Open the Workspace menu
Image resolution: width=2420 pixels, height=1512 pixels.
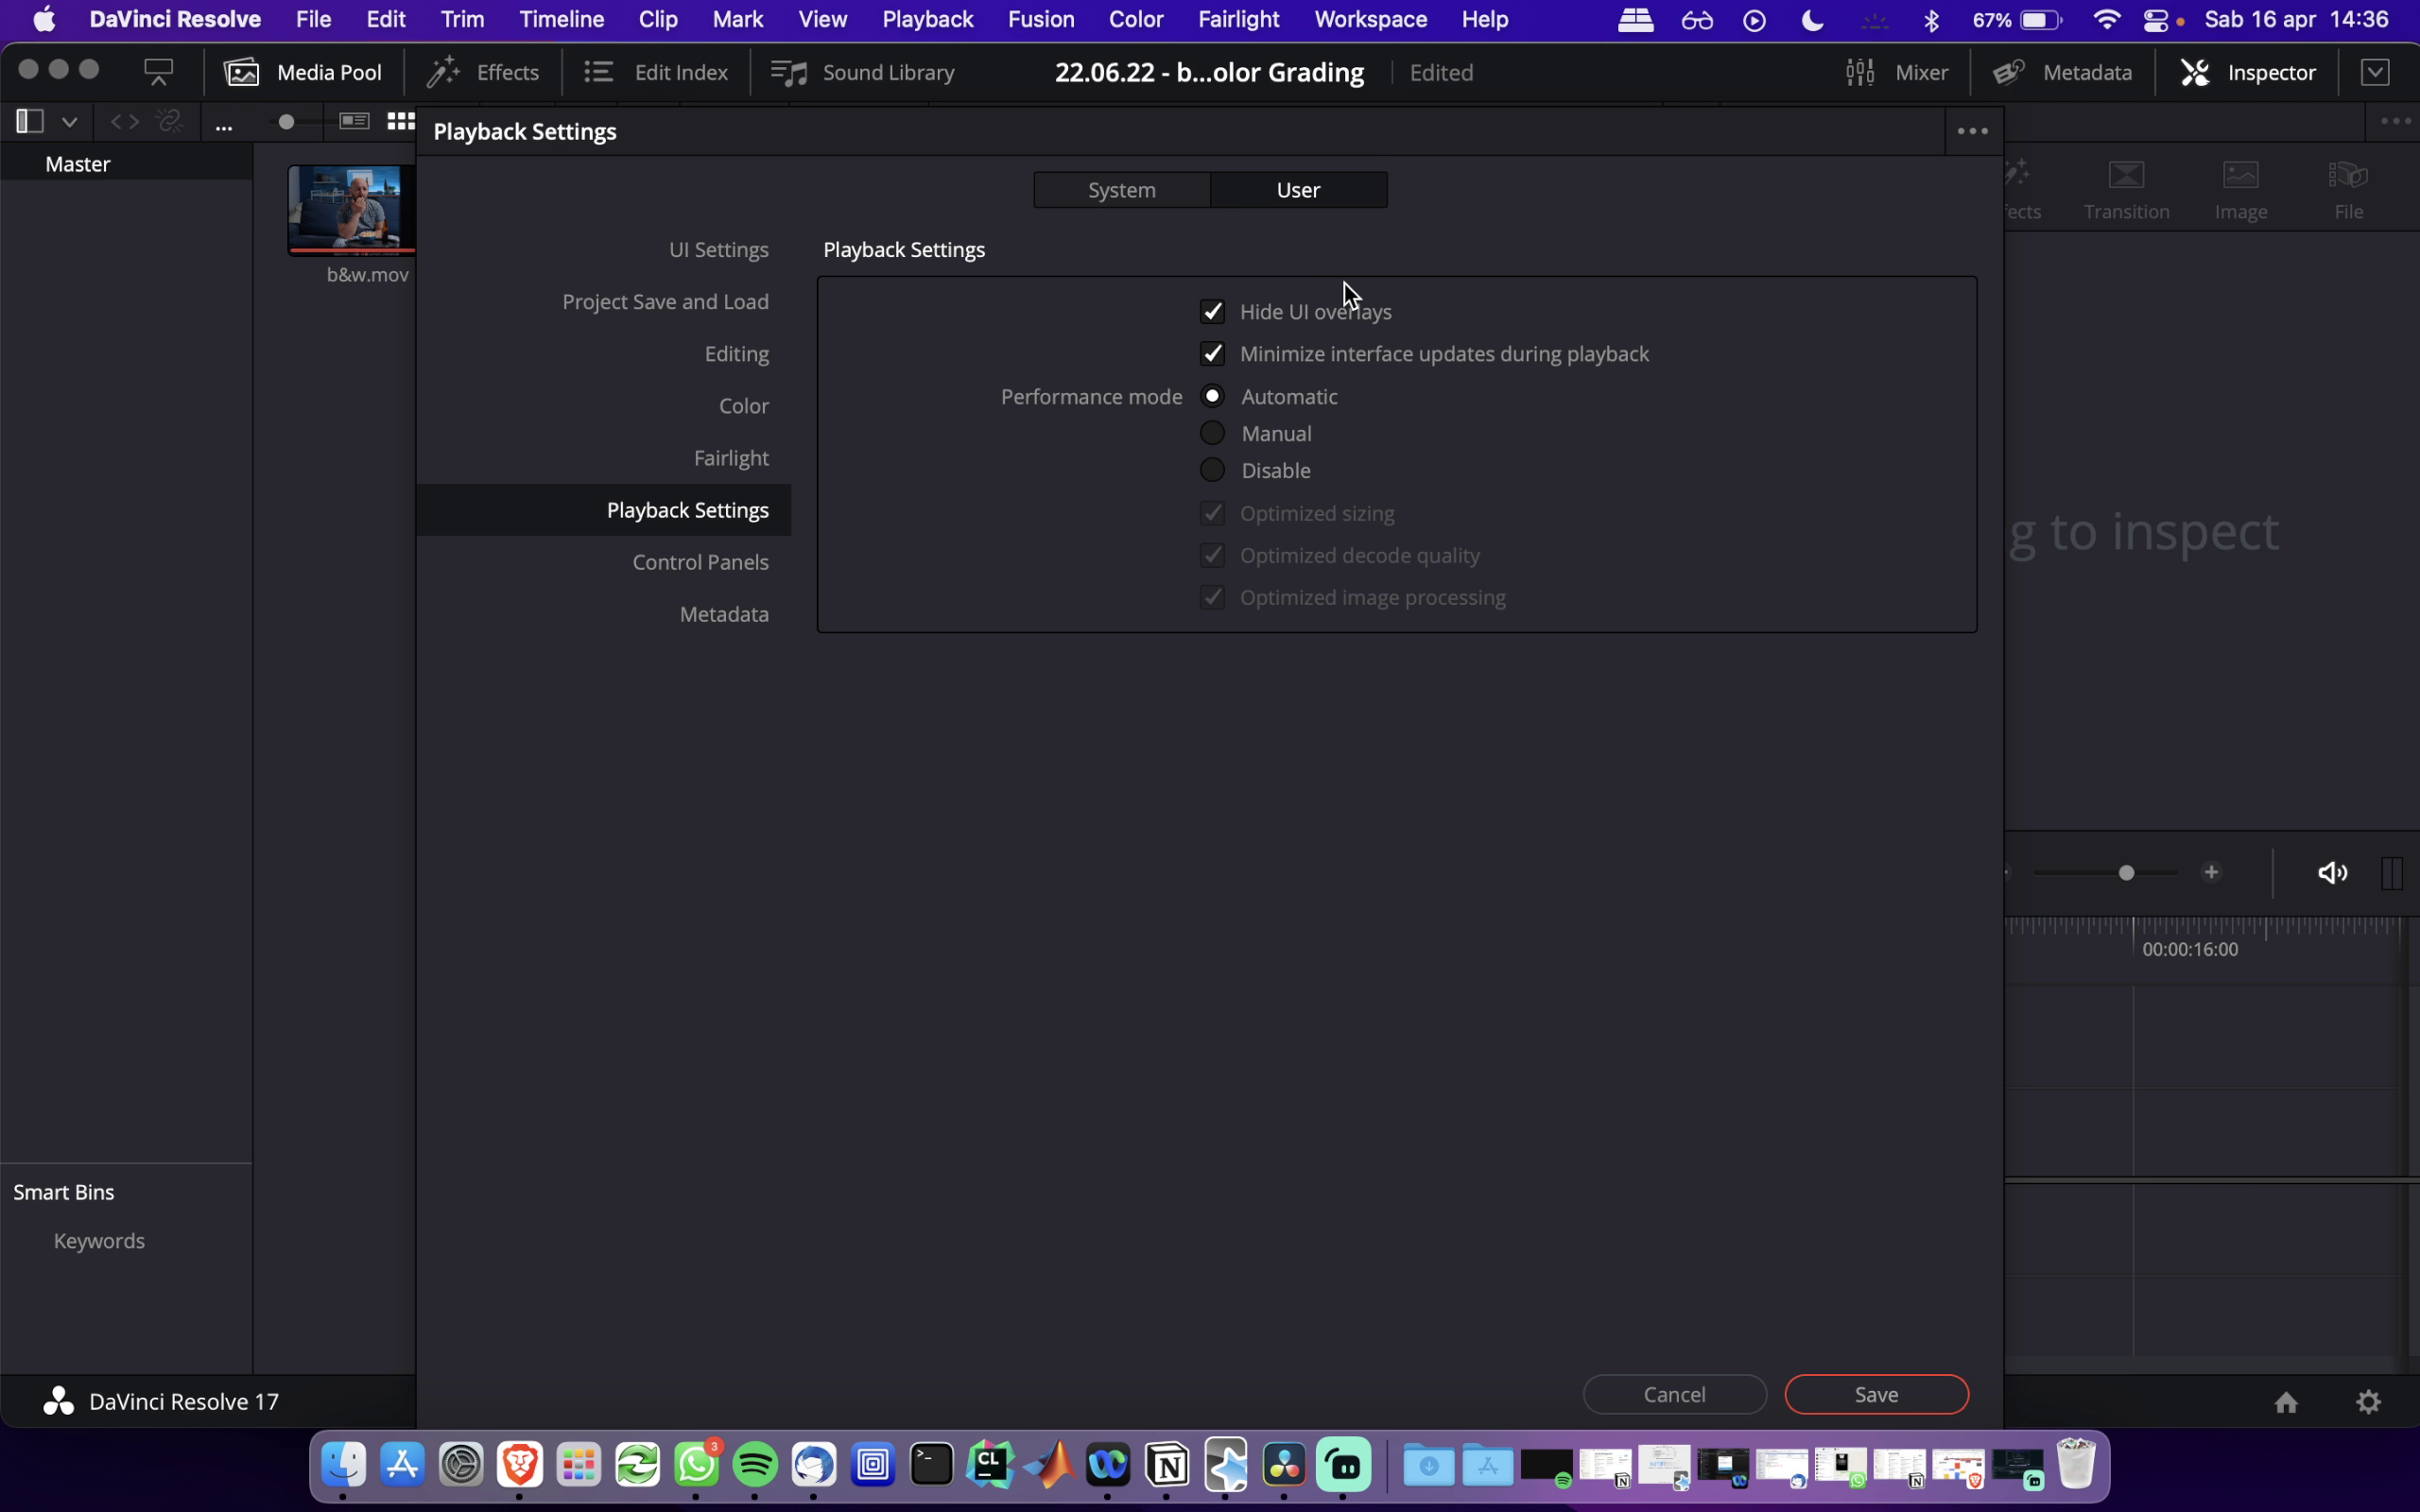[x=1371, y=20]
